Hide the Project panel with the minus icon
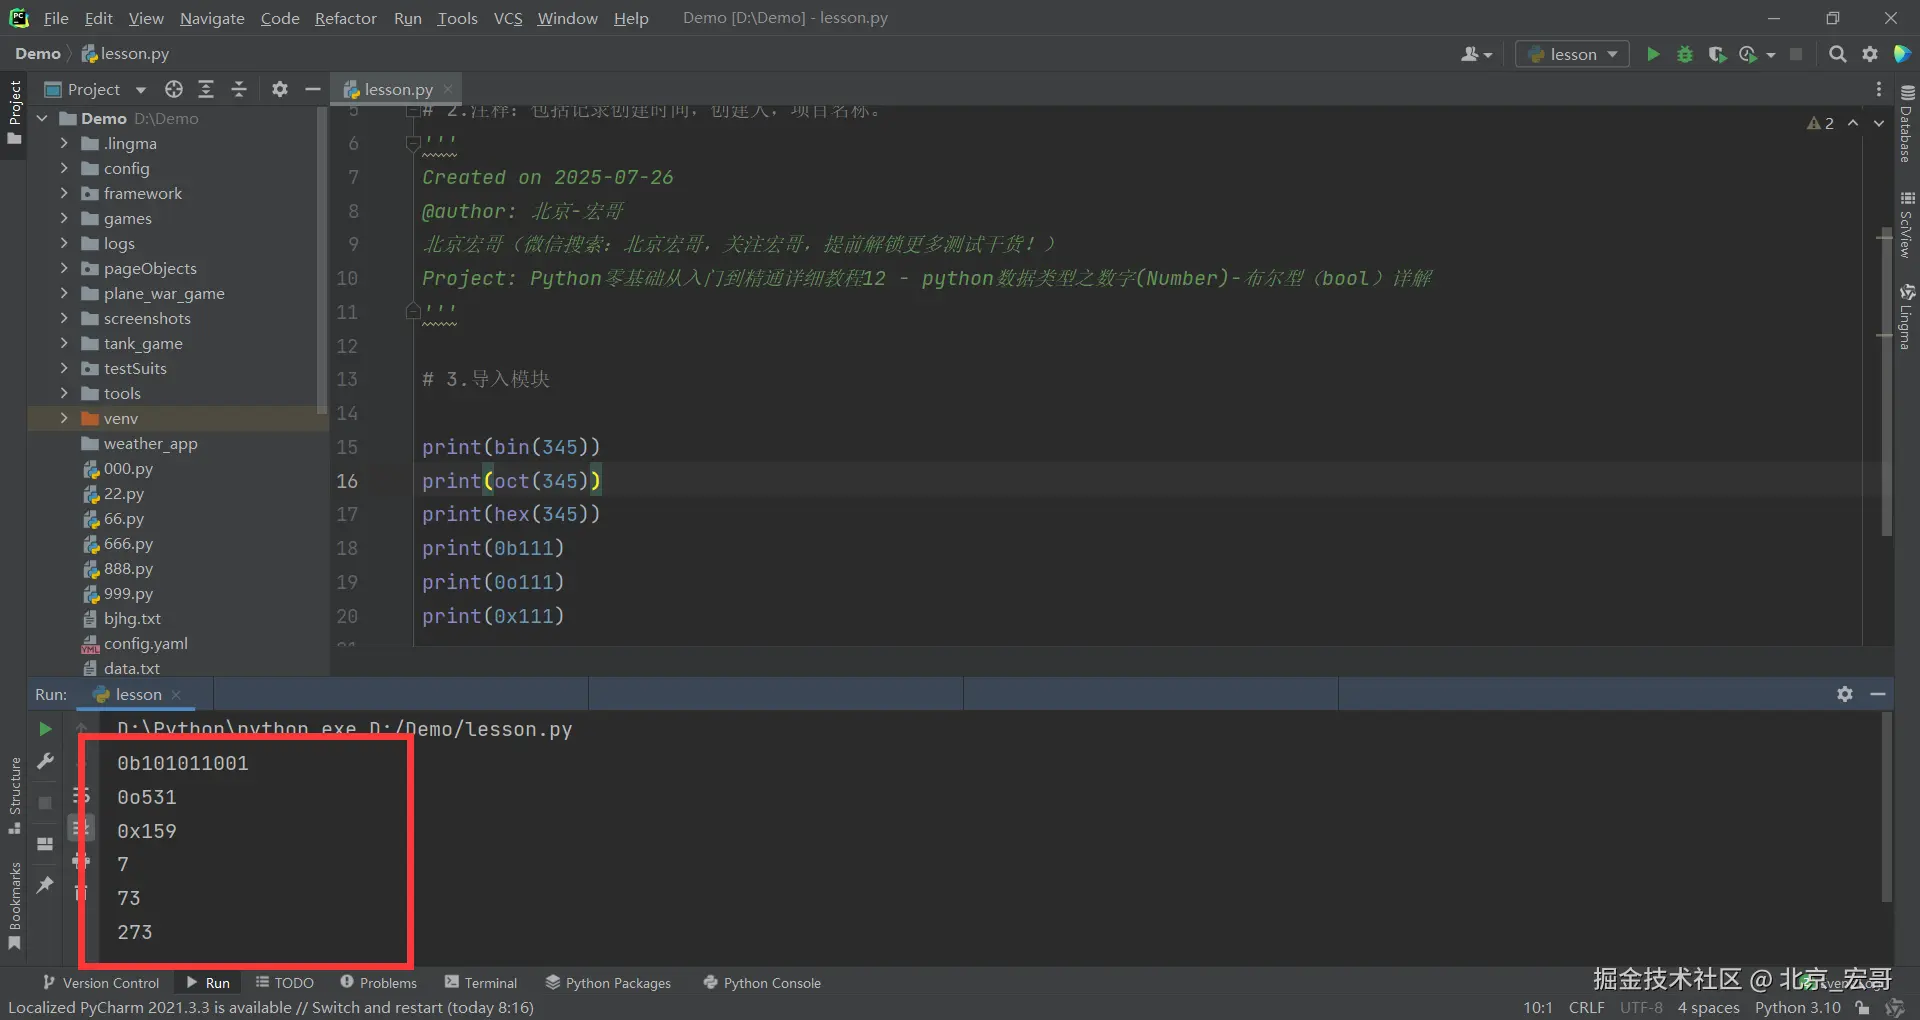This screenshot has width=1920, height=1020. pyautogui.click(x=312, y=89)
